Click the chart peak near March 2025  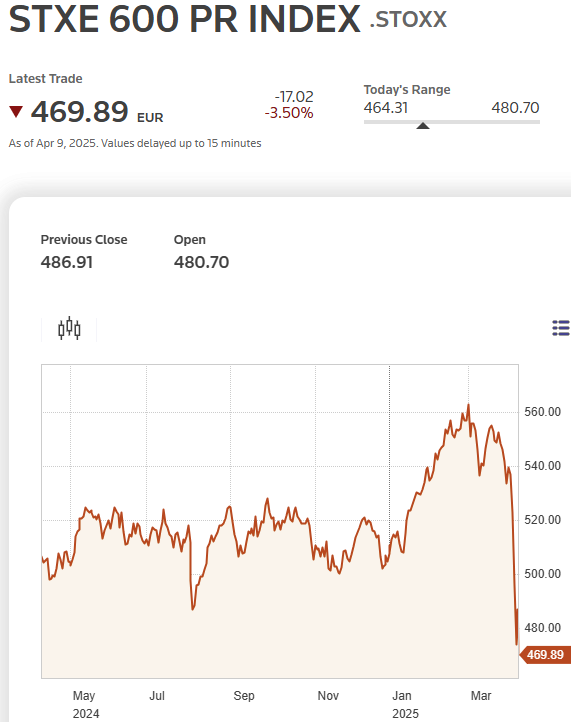pyautogui.click(x=468, y=406)
